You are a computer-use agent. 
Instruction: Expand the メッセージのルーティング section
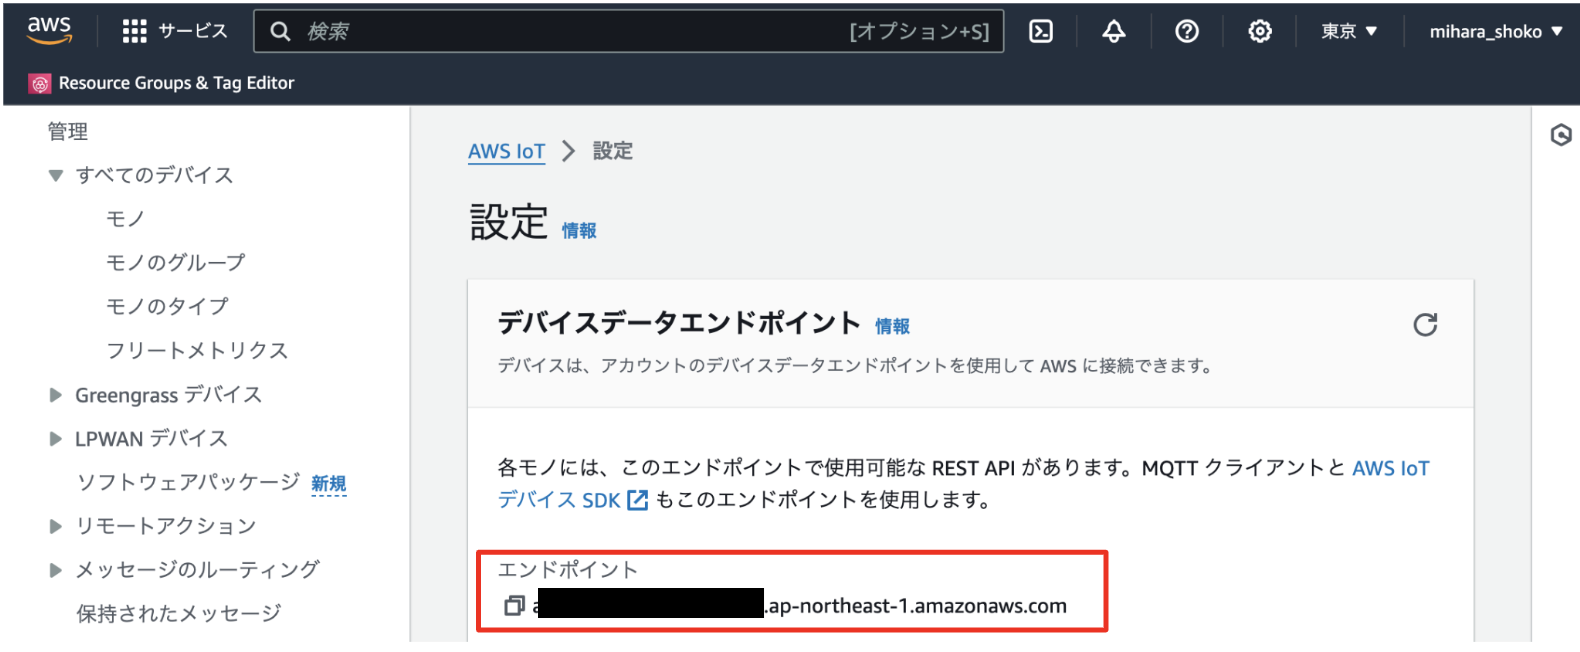click(56, 570)
